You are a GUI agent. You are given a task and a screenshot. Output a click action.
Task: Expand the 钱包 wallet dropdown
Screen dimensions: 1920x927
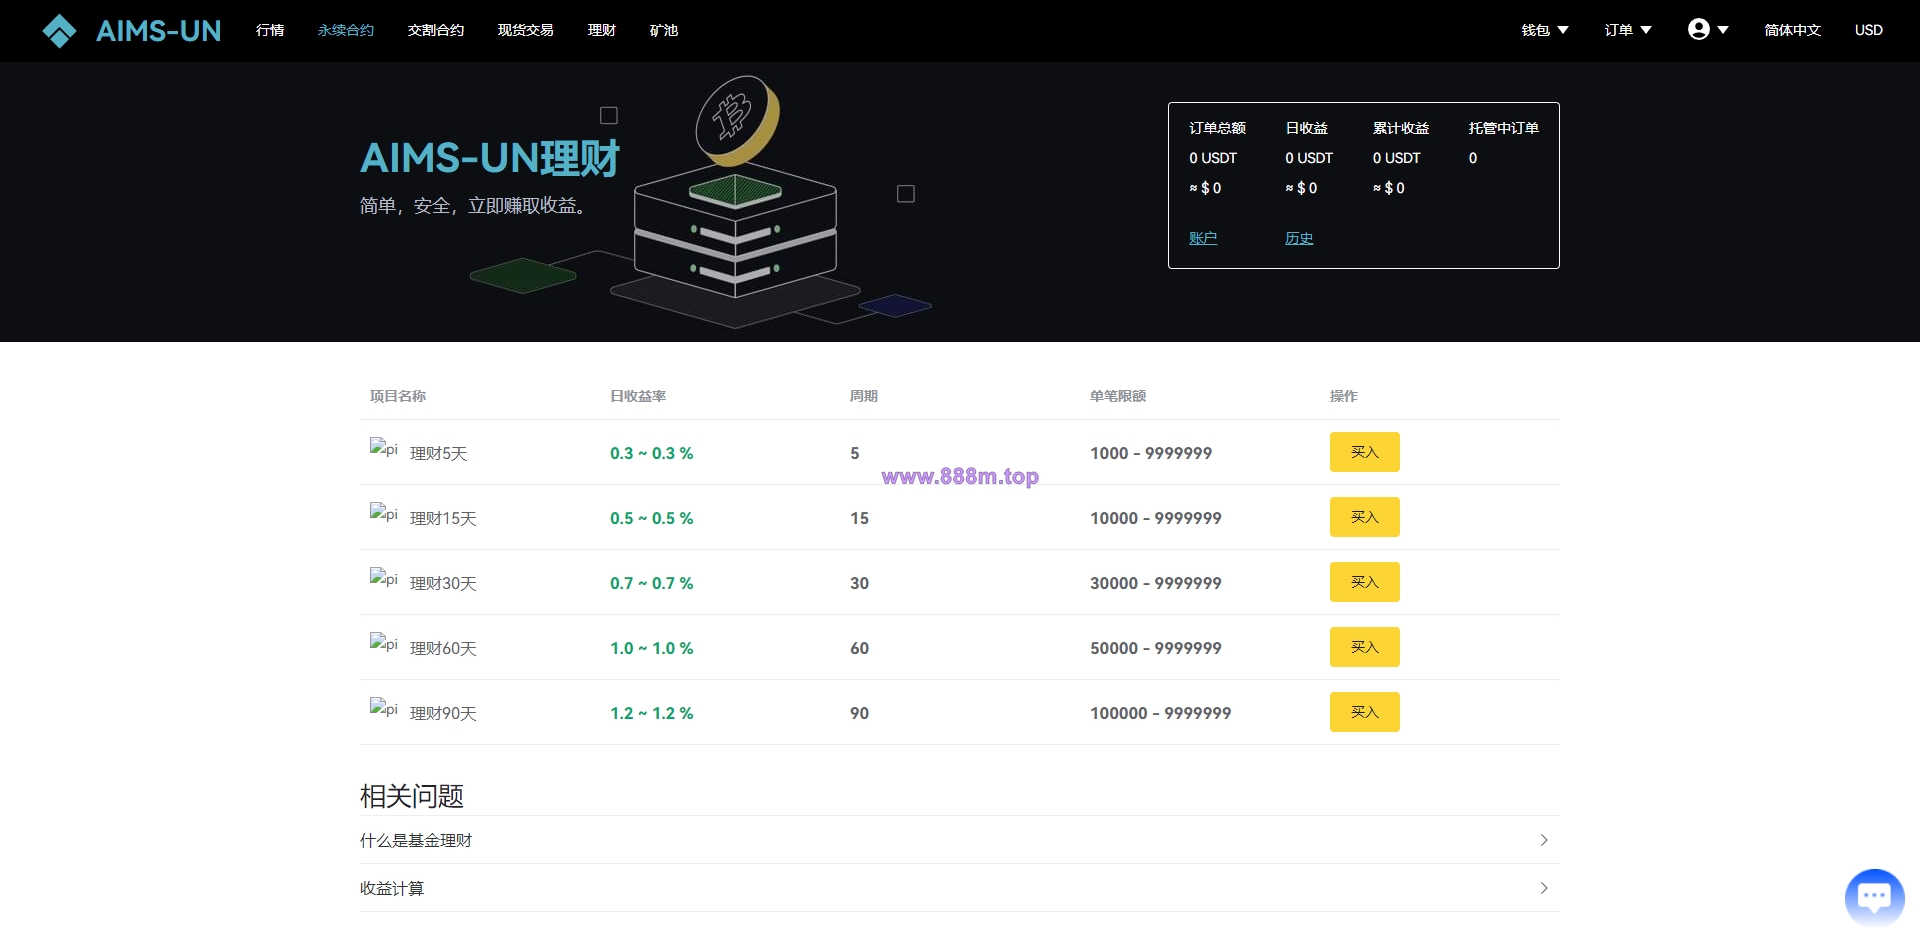click(1545, 30)
